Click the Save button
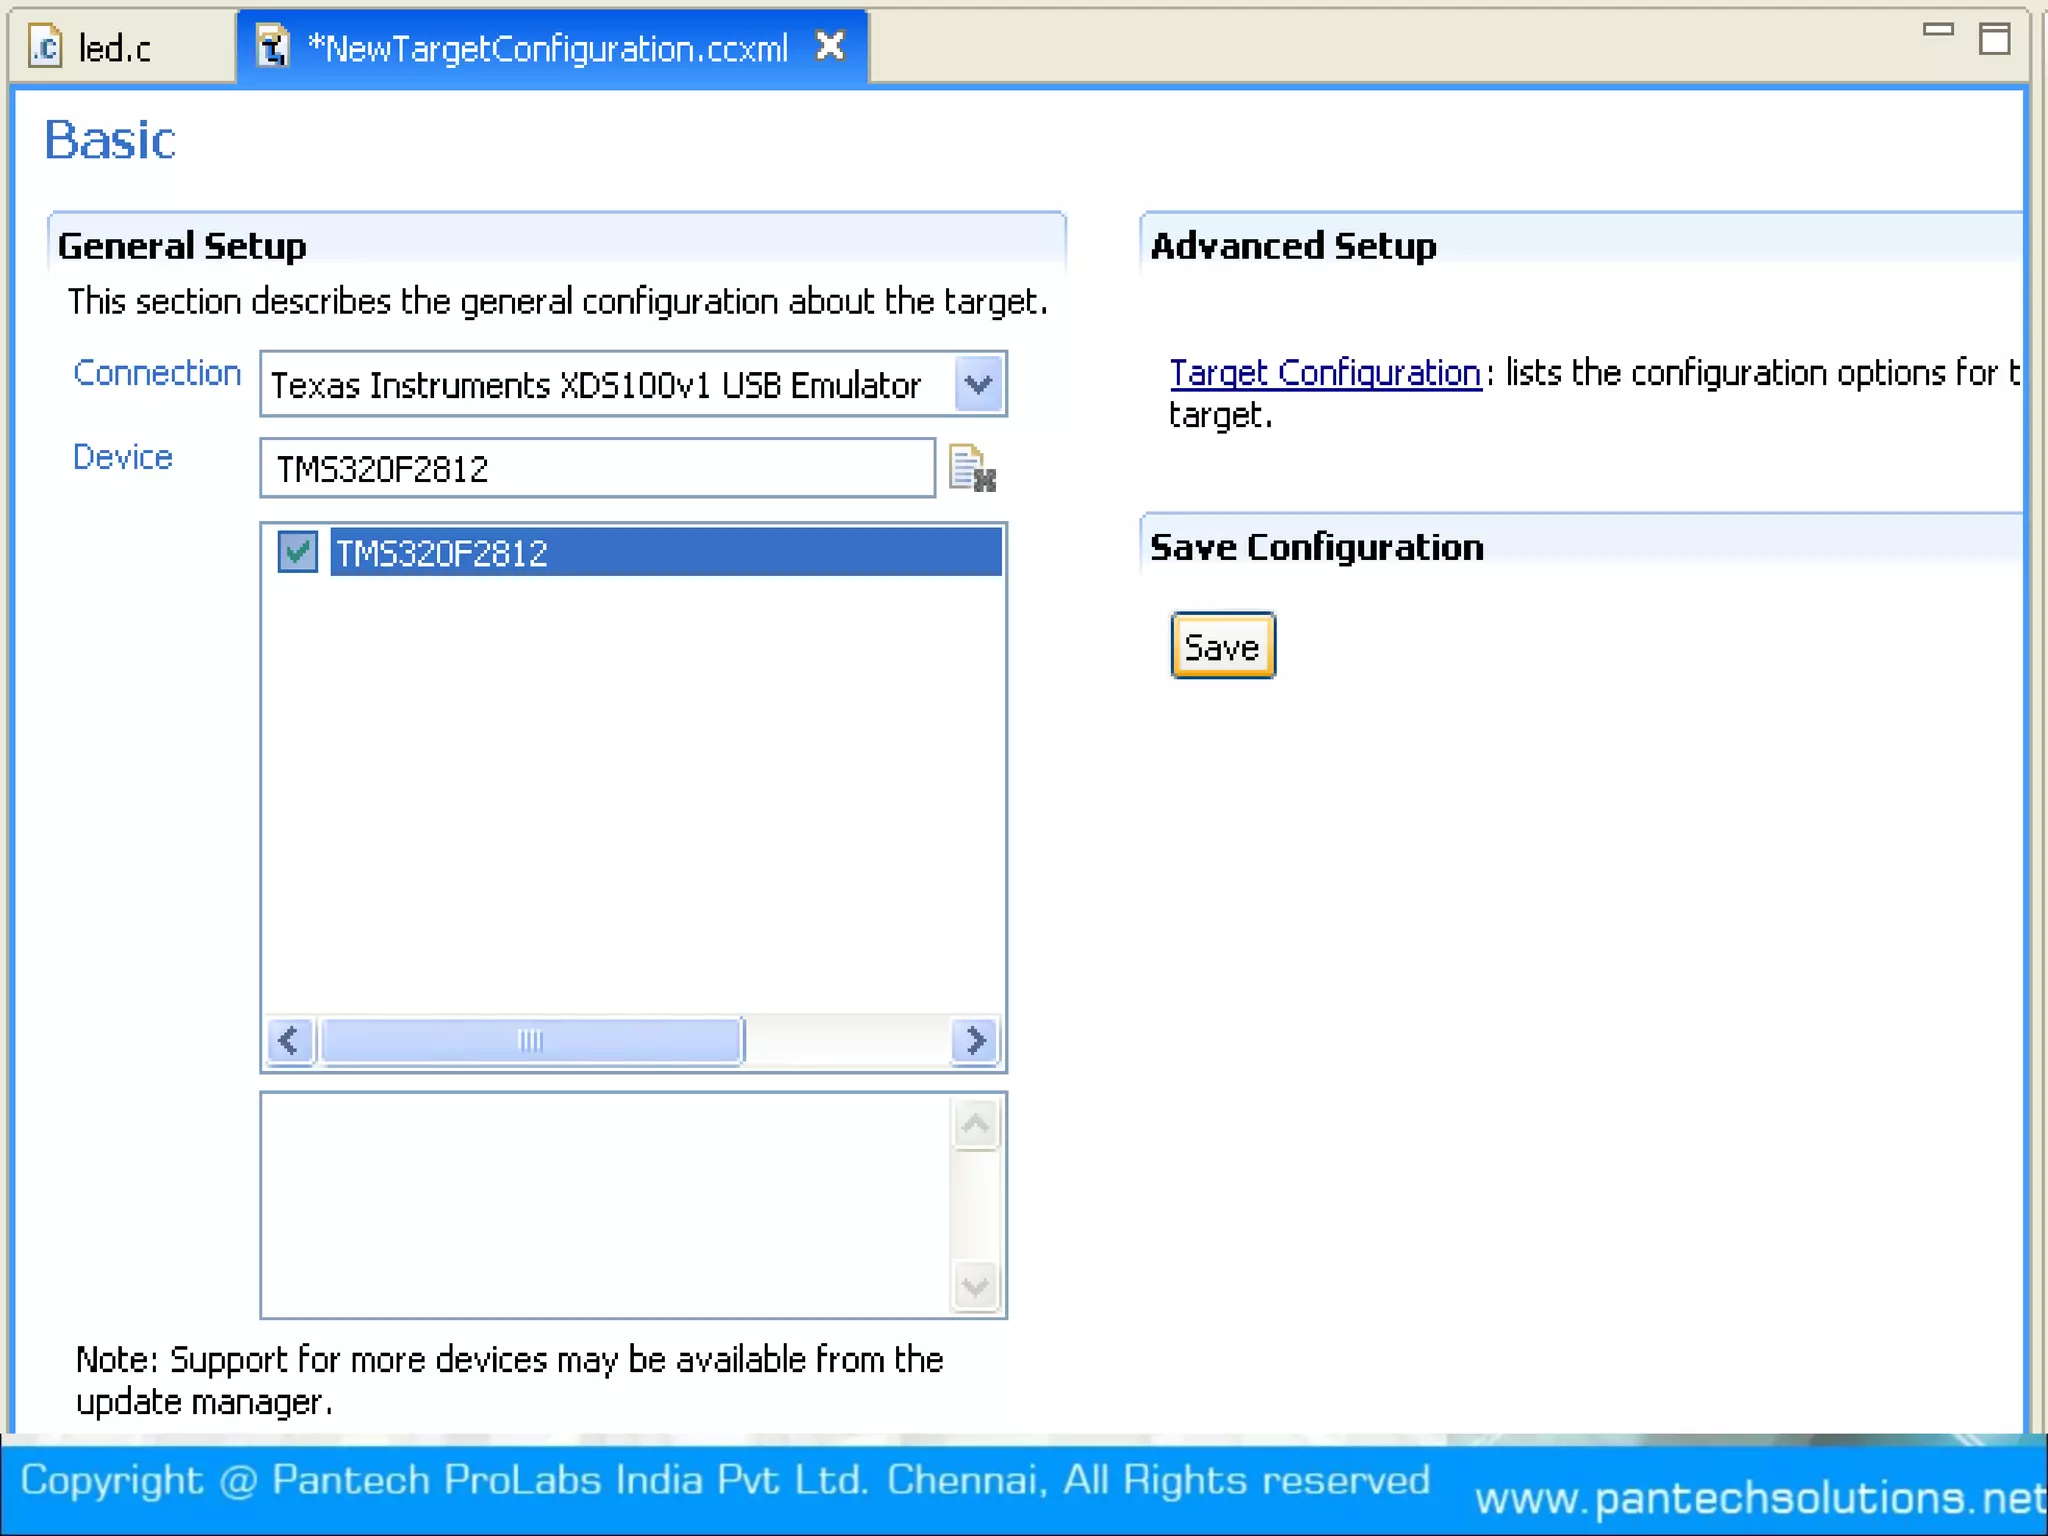 (x=1222, y=646)
